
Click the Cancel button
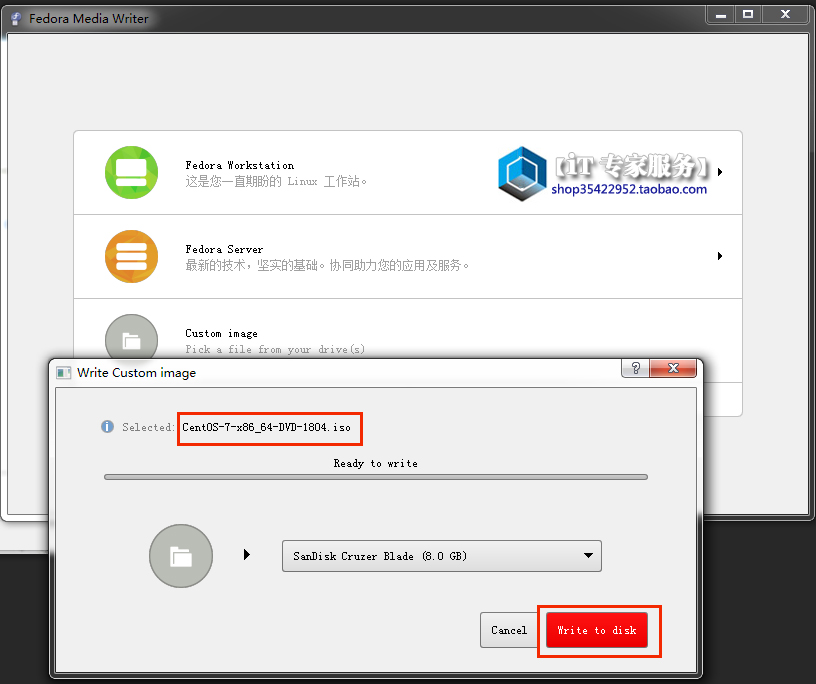click(509, 630)
